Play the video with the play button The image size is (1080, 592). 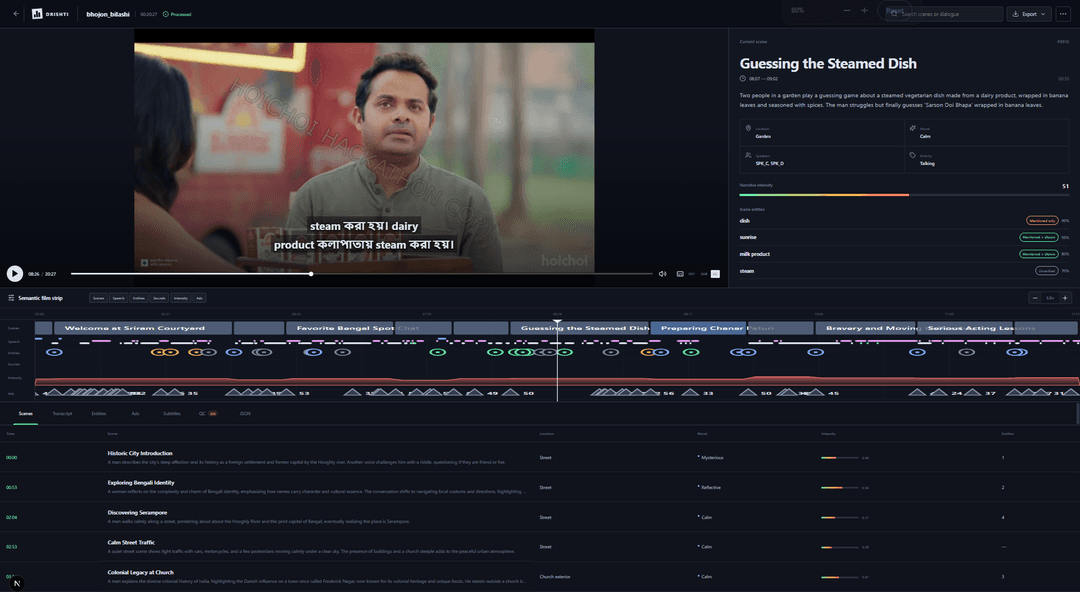point(14,274)
